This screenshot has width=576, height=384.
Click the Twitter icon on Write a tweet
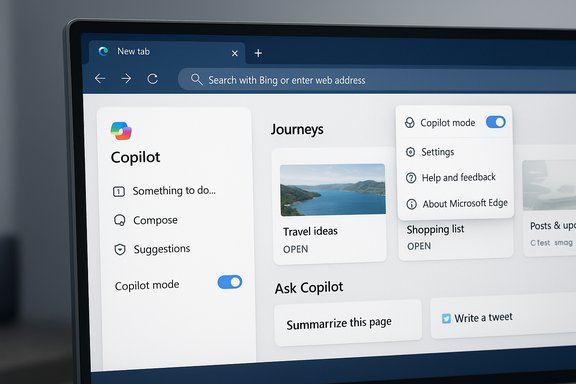point(446,318)
